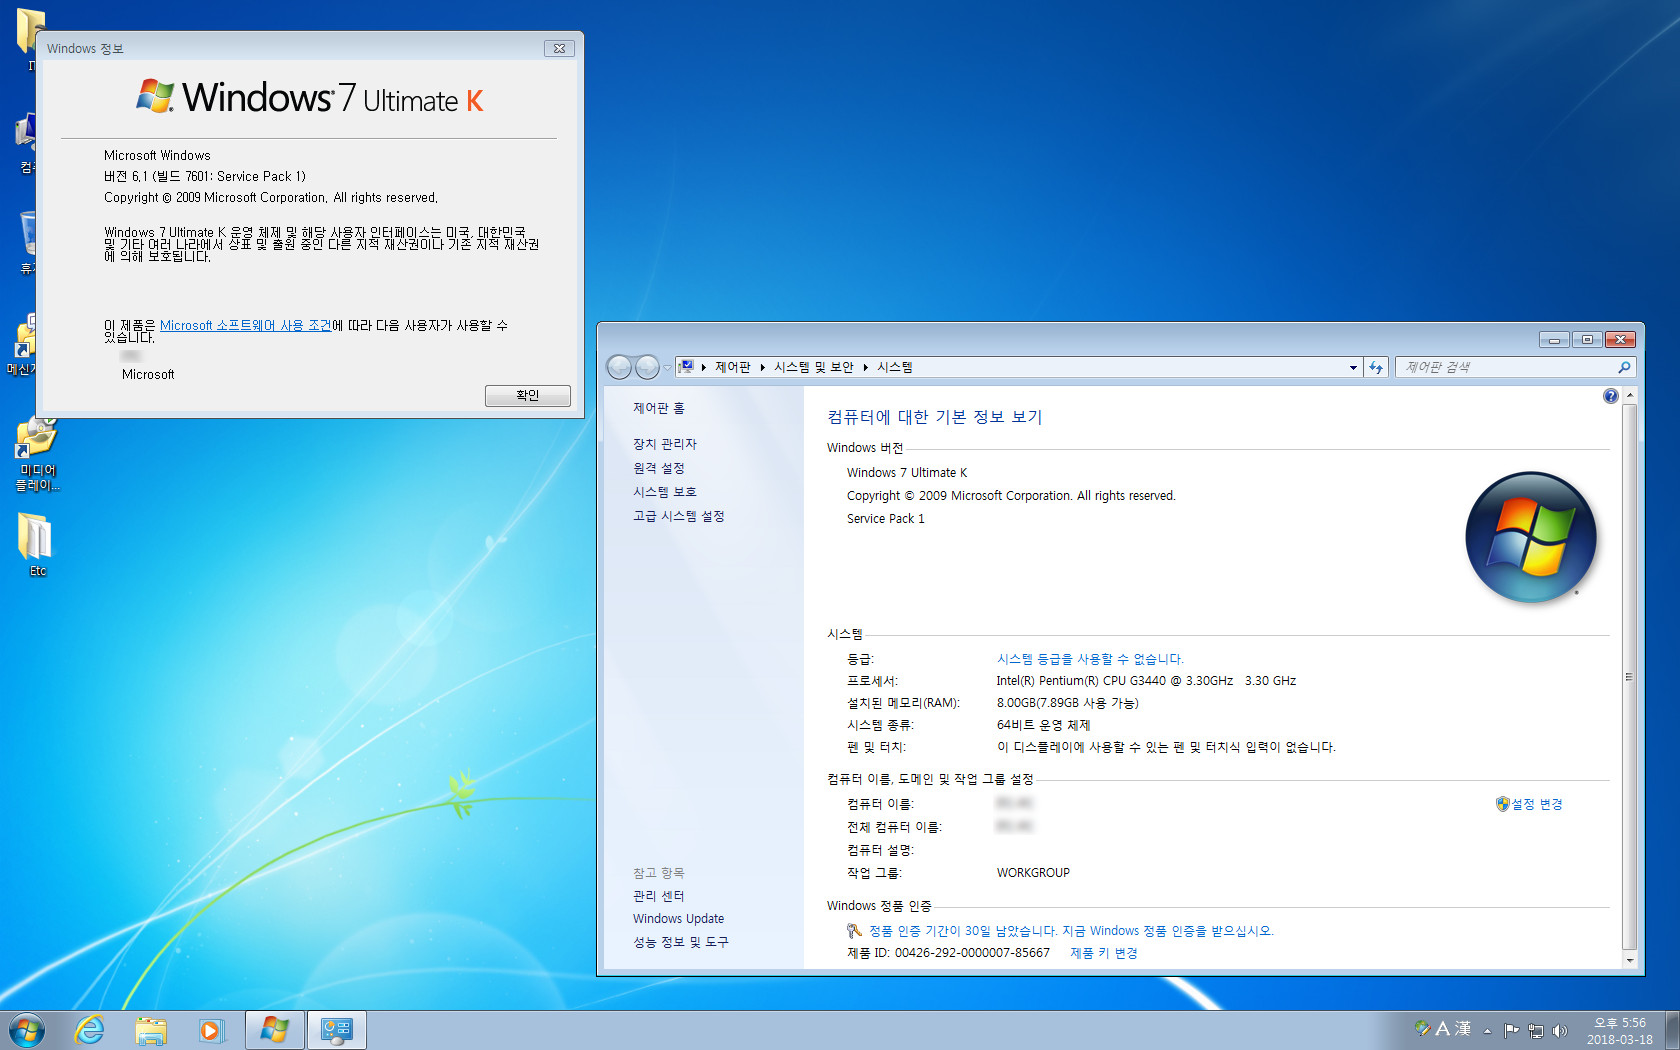Select the product ID 00426-292-0000007-85667

(x=972, y=953)
